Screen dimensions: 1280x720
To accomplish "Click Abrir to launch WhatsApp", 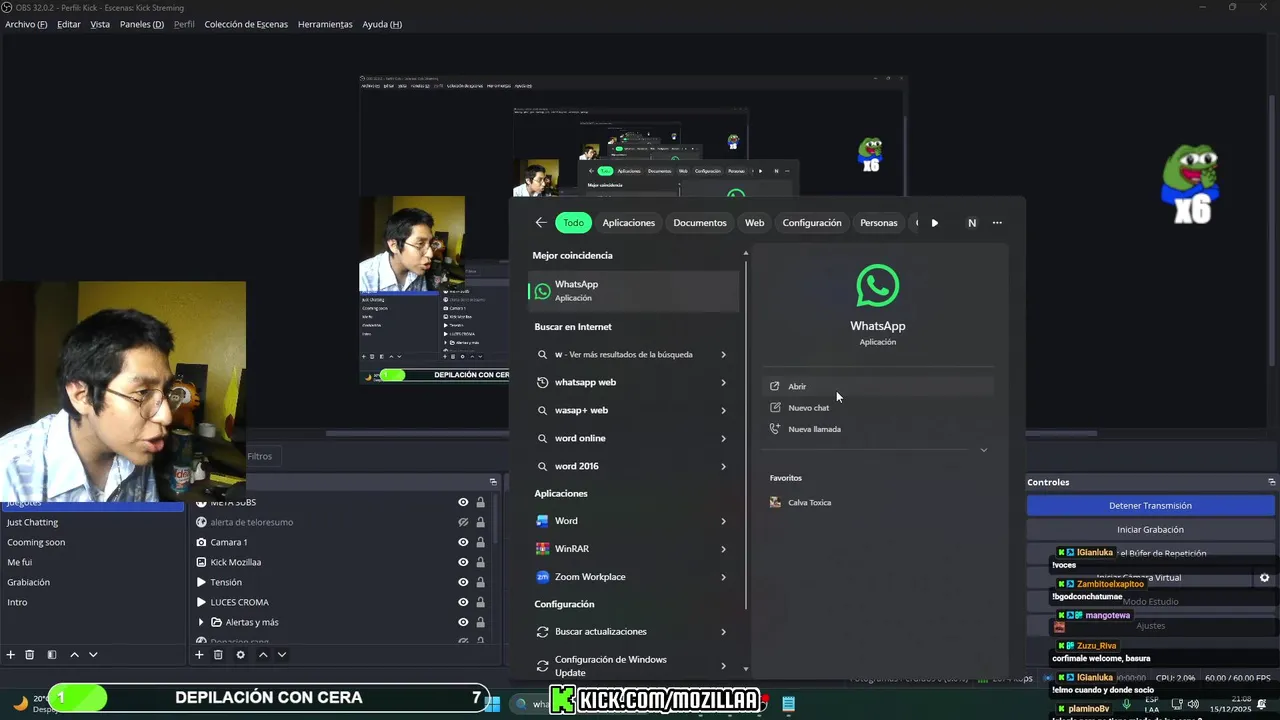I will tap(878, 386).
